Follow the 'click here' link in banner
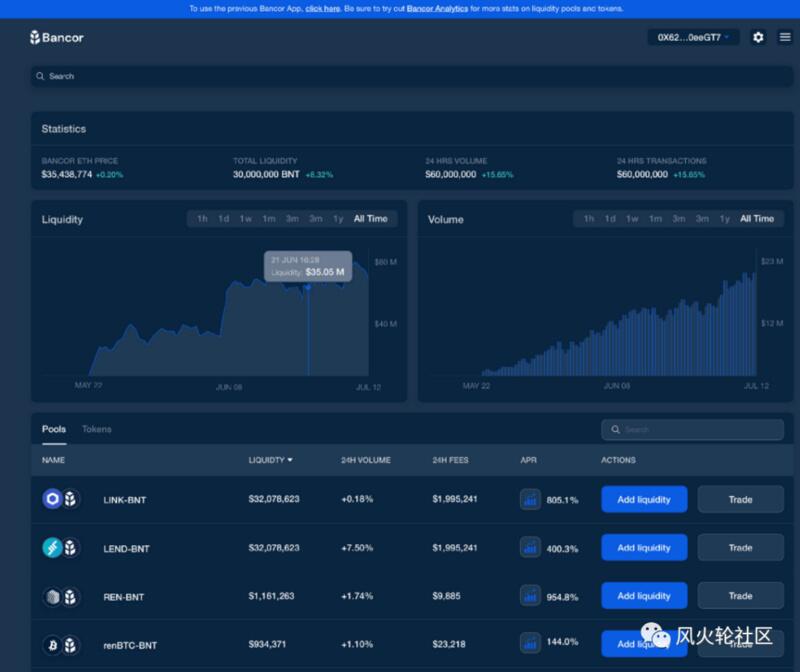This screenshot has height=672, width=800. (322, 9)
